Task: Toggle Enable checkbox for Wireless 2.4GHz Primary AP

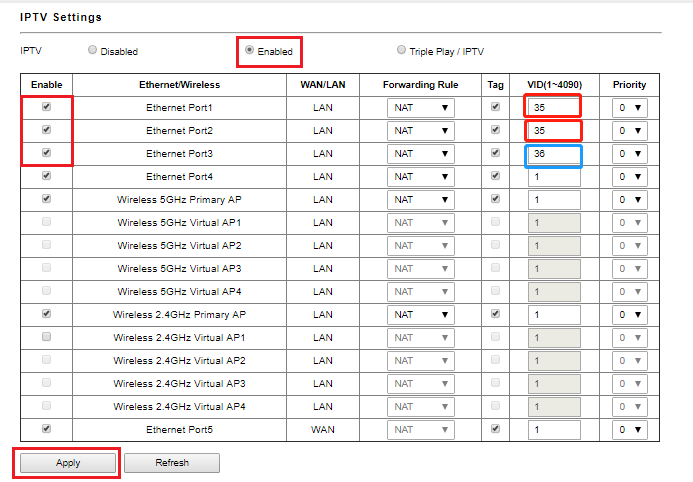Action: pos(46,314)
